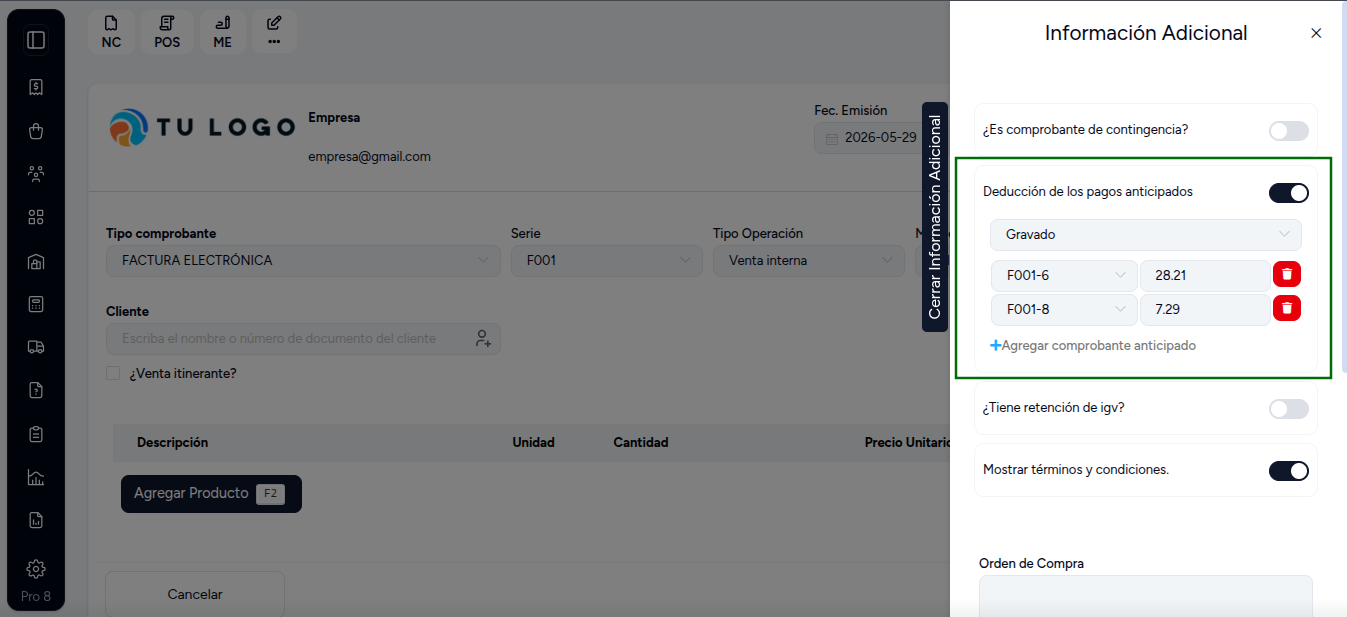Click the ME toolbar icon
The height and width of the screenshot is (617, 1347).
222,32
